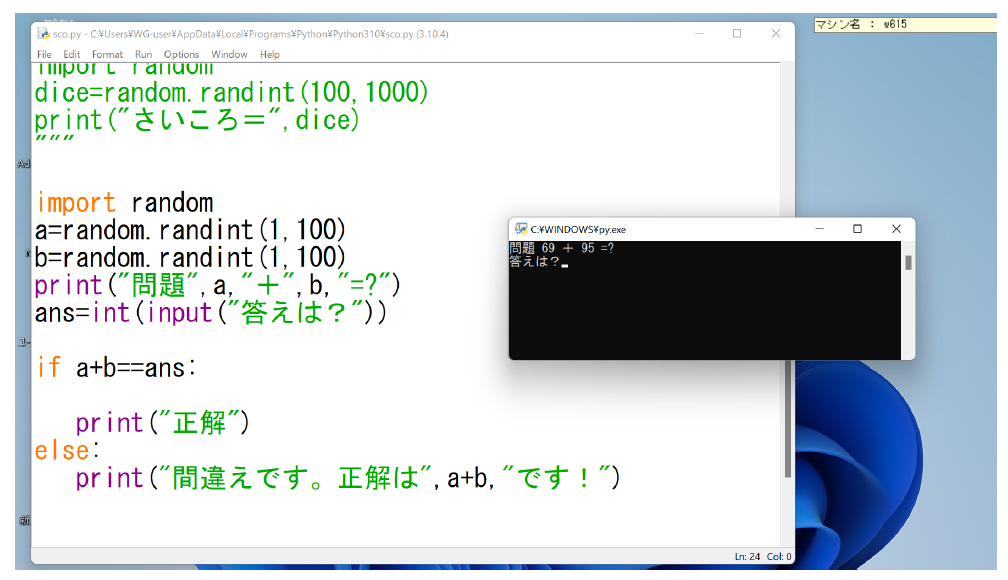This screenshot has width=1008, height=580.
Task: Minimize the py.exe console window
Action: (x=819, y=229)
